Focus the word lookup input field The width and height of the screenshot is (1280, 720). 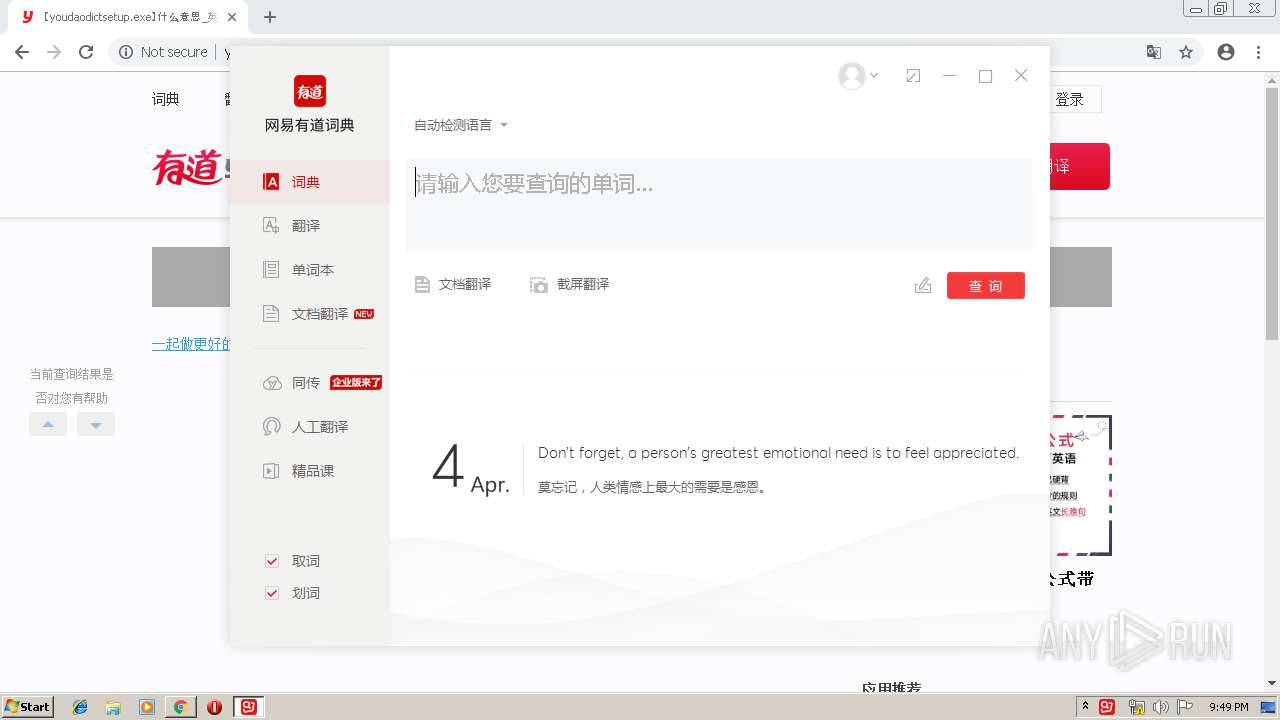pos(719,204)
